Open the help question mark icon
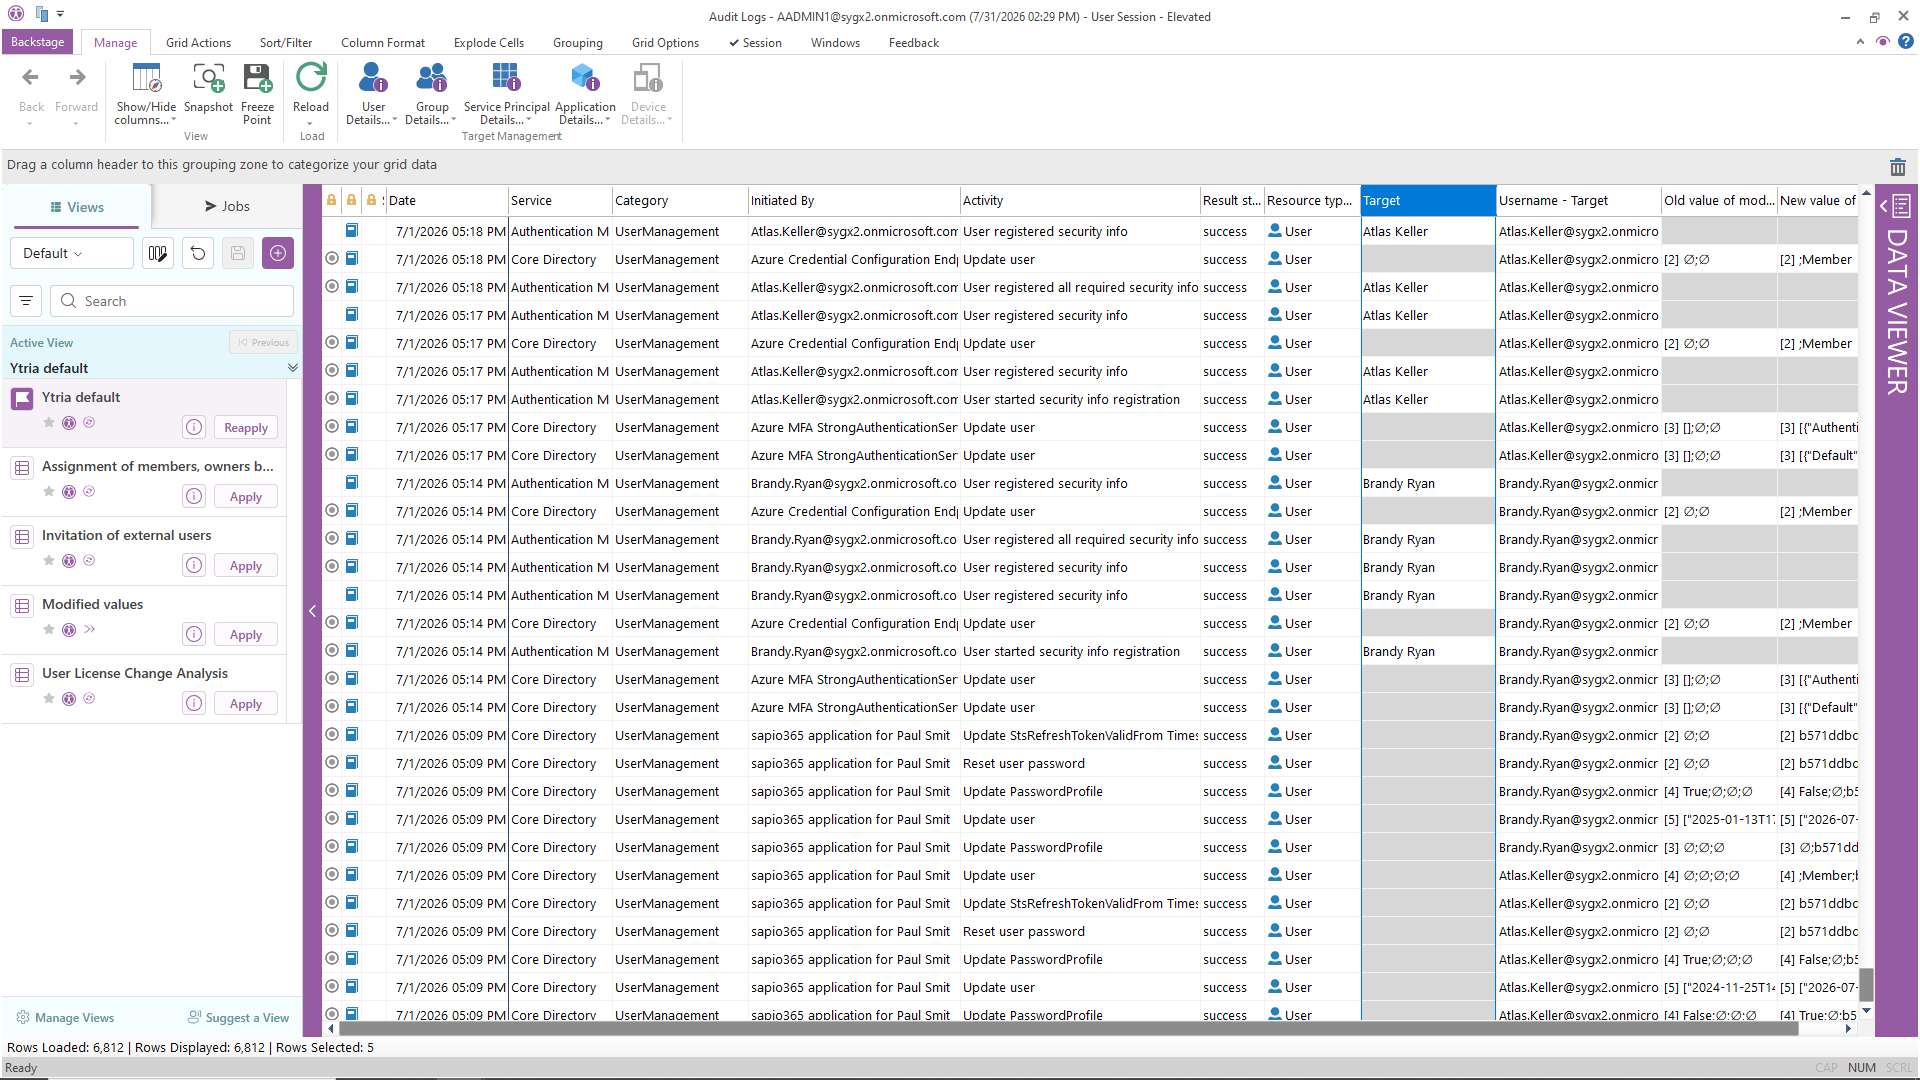1920x1080 pixels. [x=1905, y=42]
